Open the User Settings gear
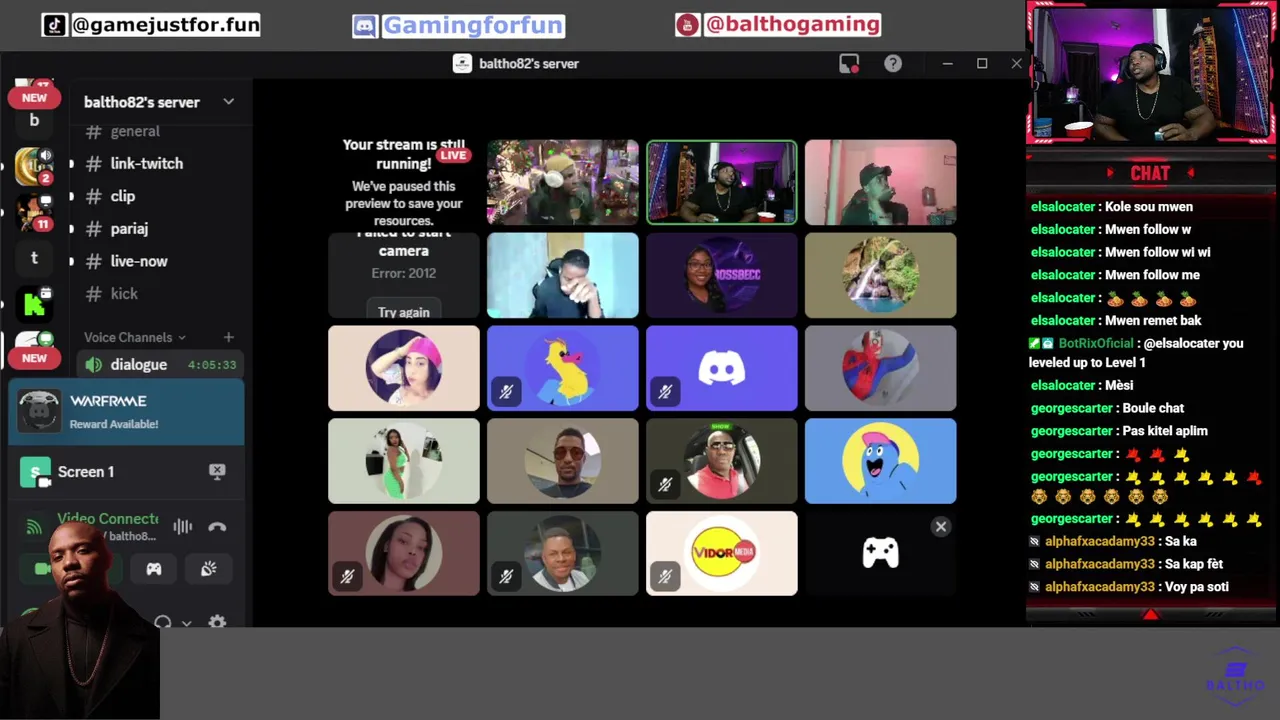Screen dimensions: 1280x720 click(x=217, y=622)
